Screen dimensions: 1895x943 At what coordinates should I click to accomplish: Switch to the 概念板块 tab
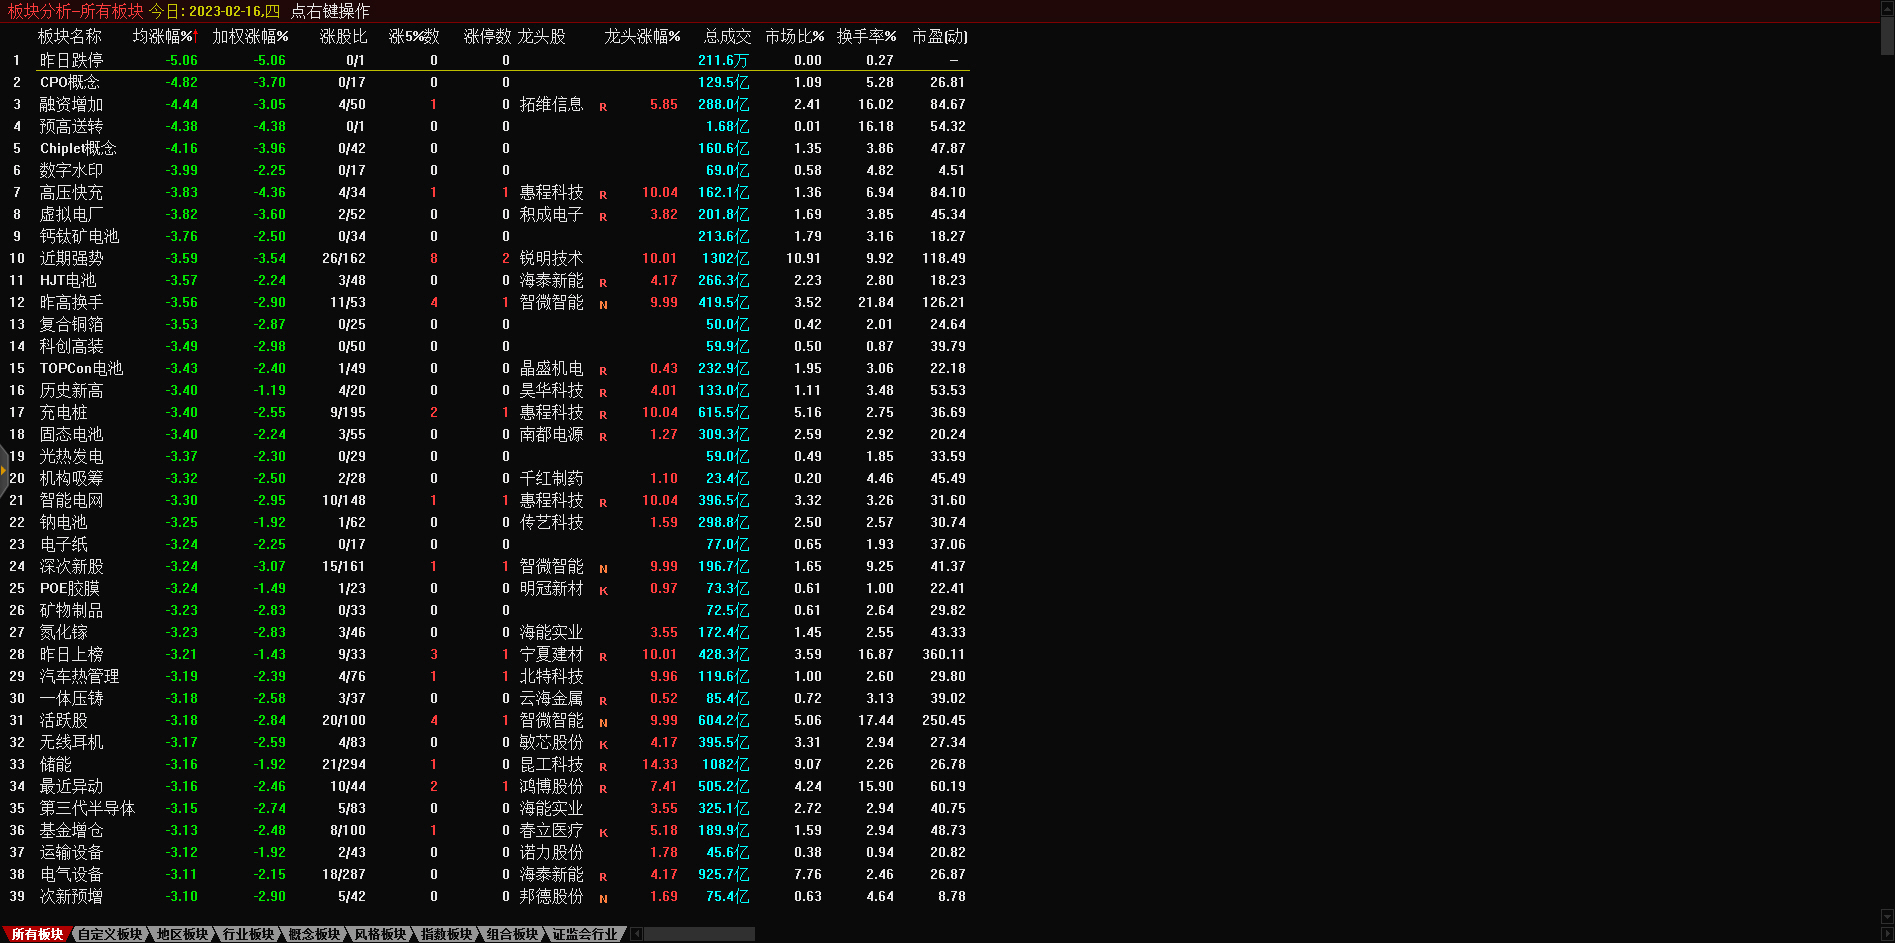pos(314,934)
